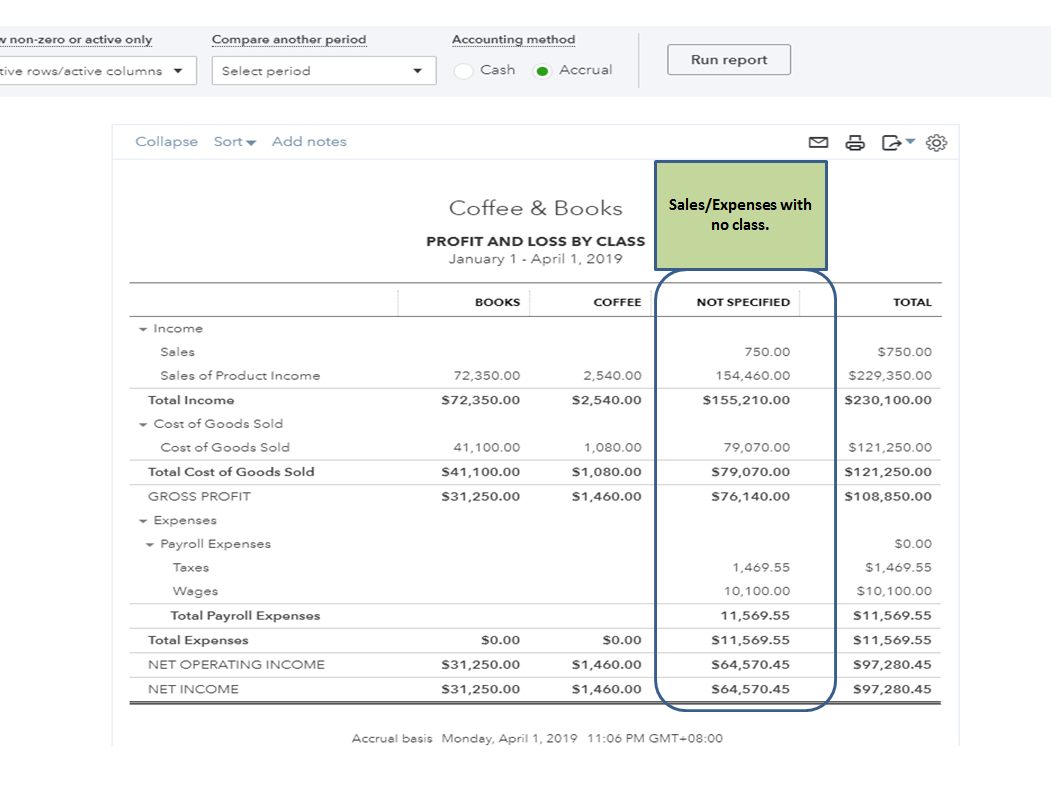Click the print report icon
The image size is (1057, 790).
pyautogui.click(x=855, y=143)
